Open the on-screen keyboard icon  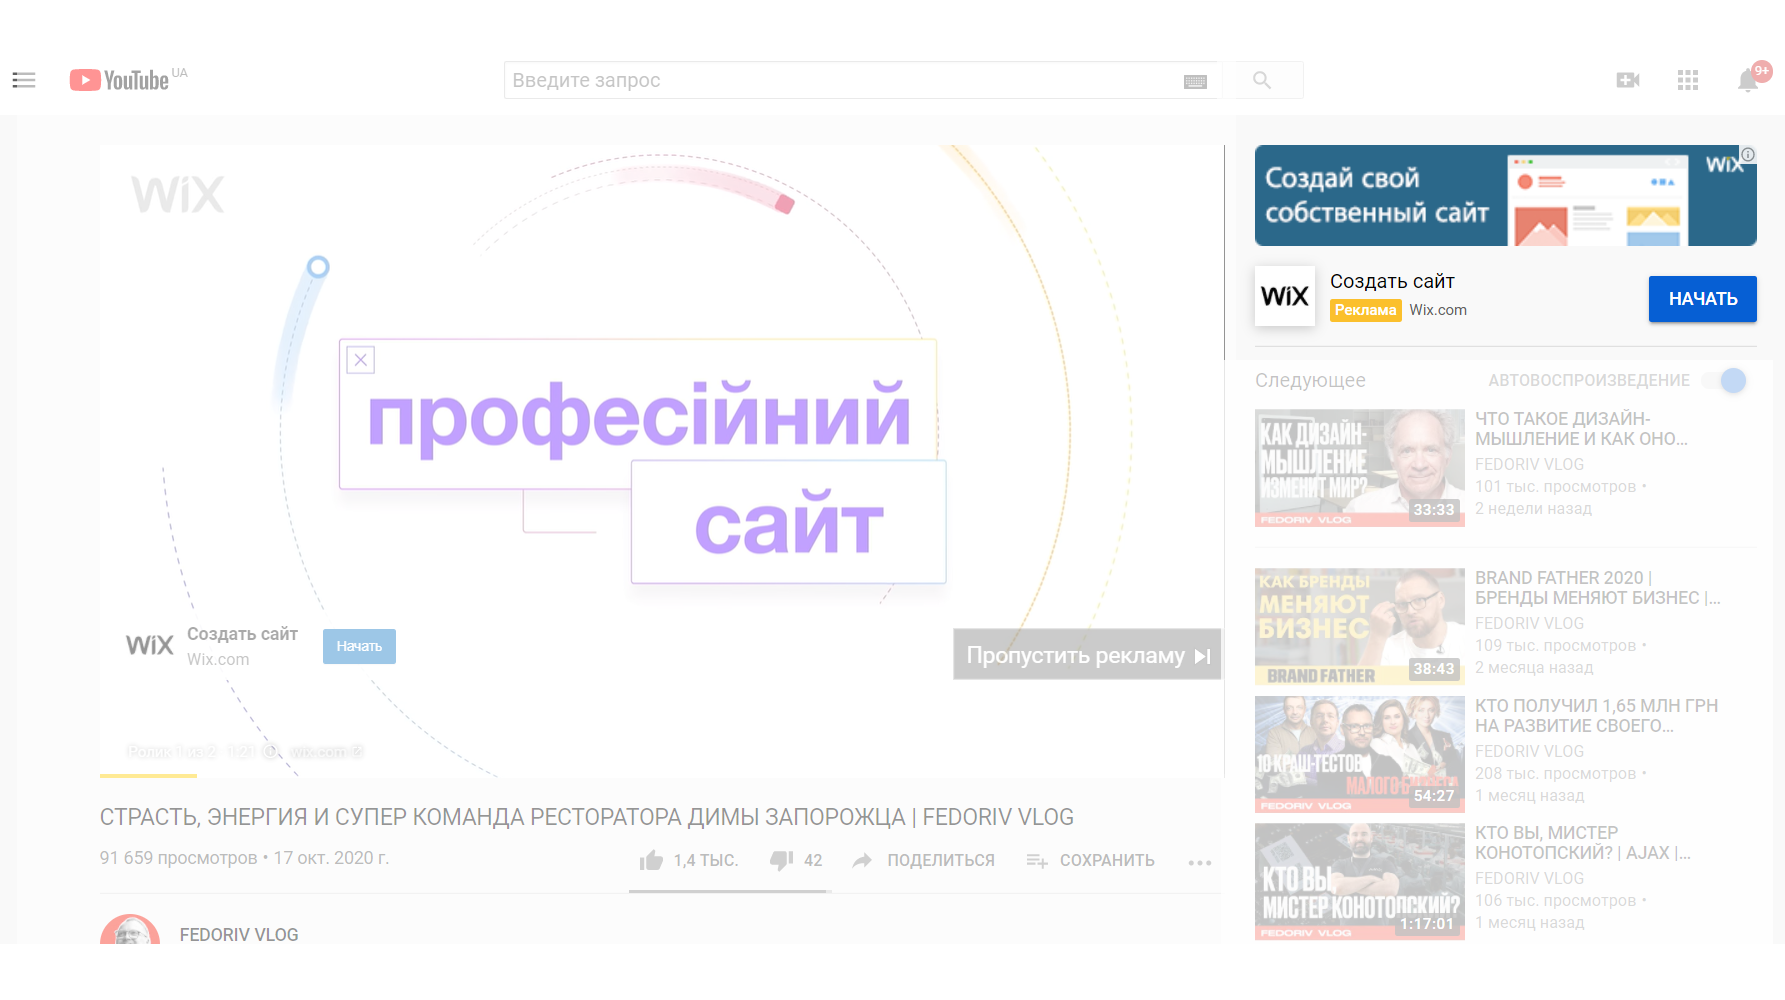click(1195, 82)
